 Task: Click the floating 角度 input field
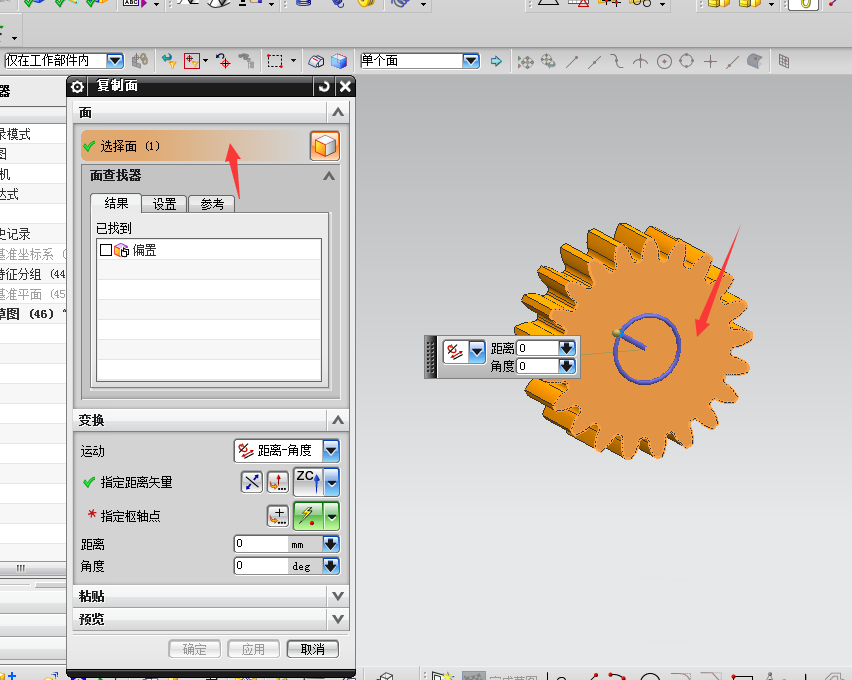coord(537,366)
